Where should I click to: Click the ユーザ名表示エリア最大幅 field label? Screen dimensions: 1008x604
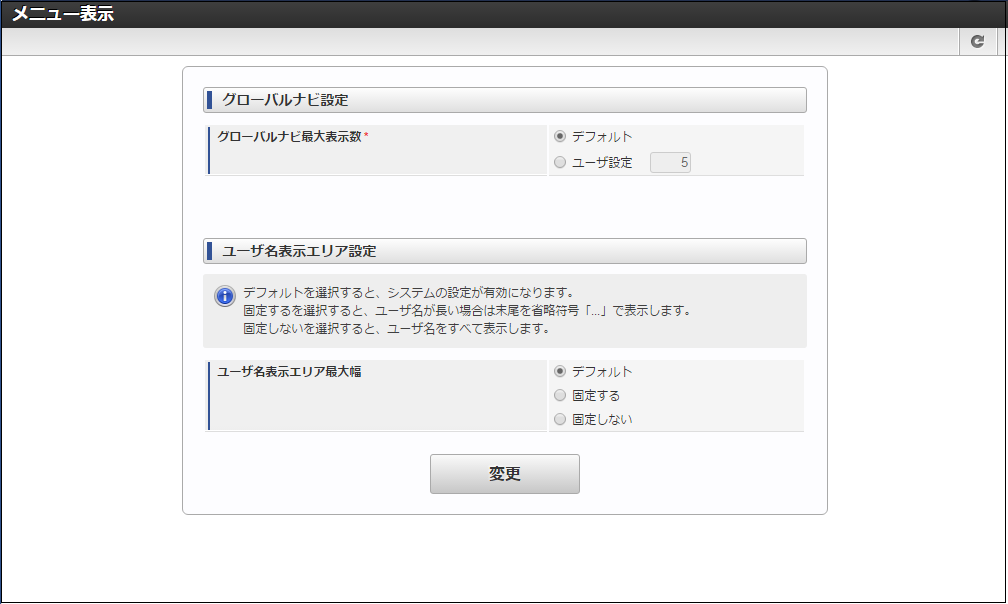289,371
